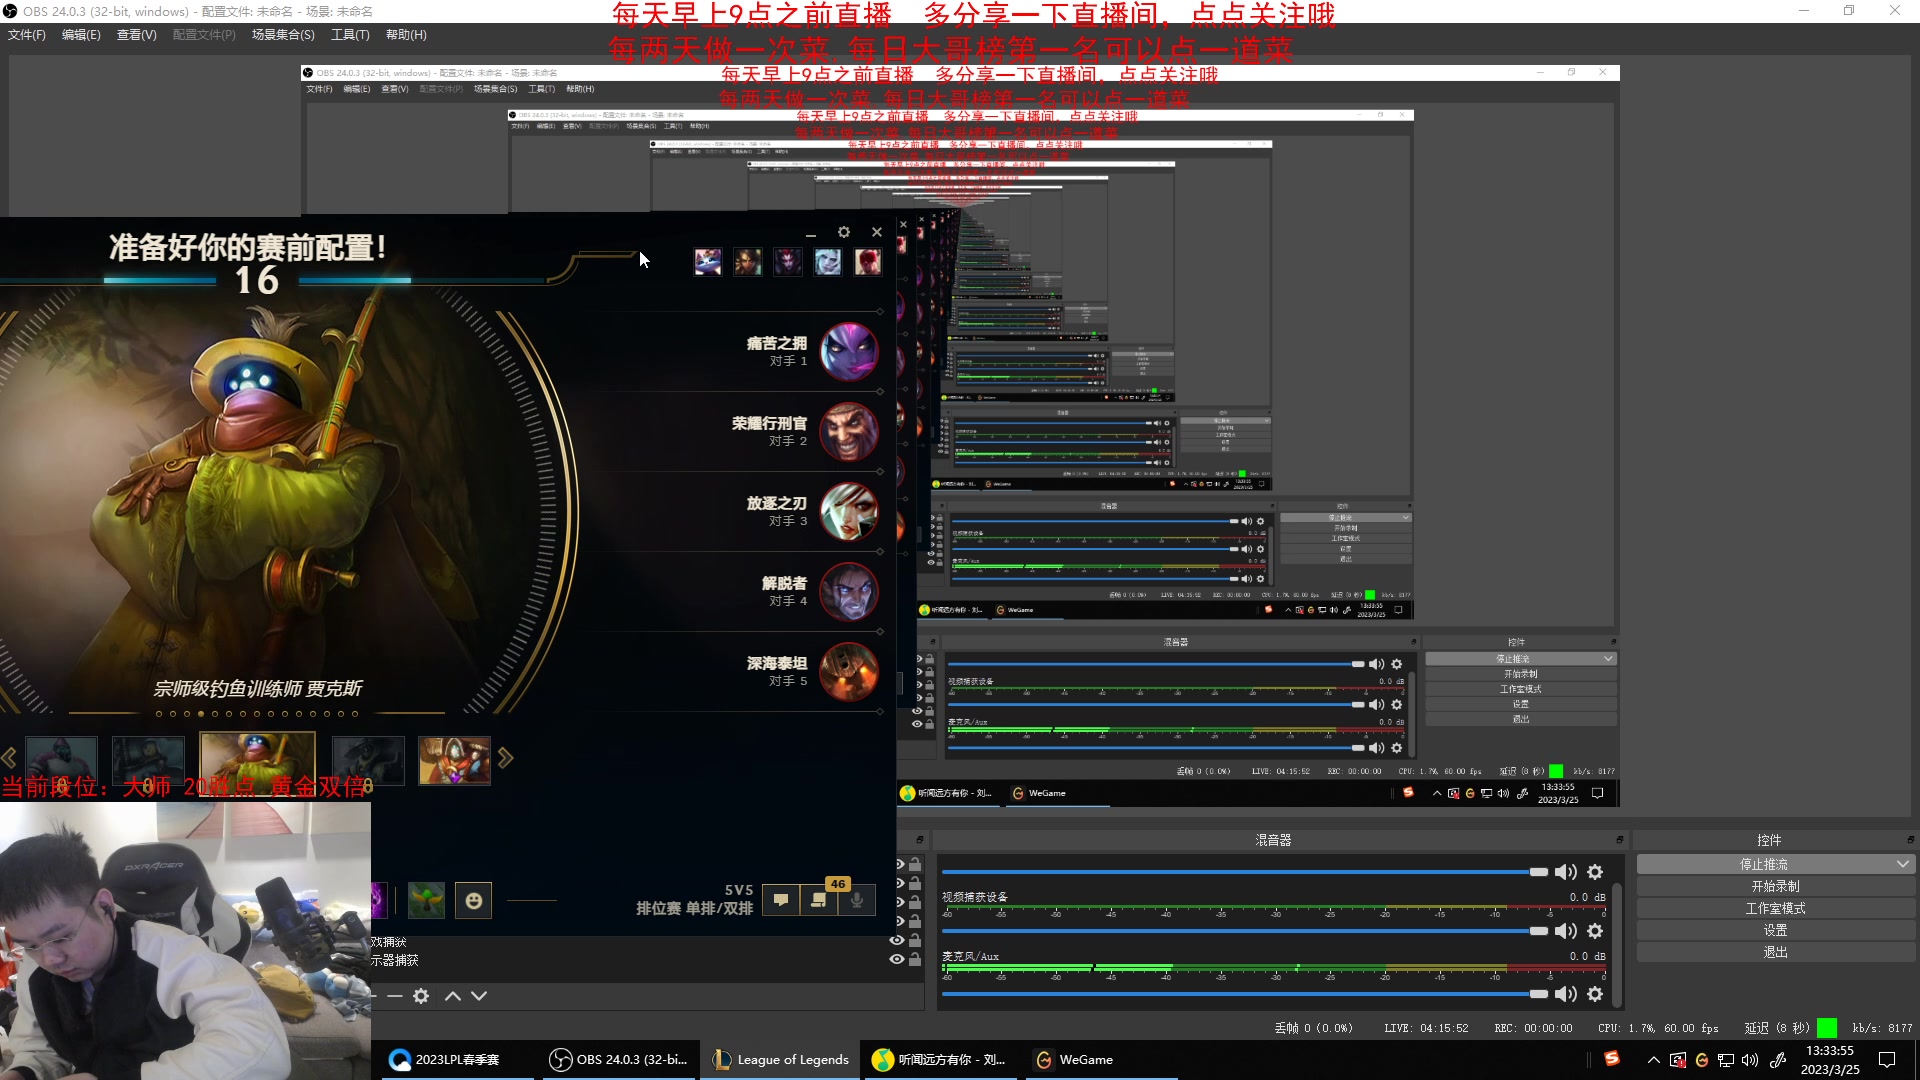Click the 深海泰坦 opponent 5 portrait
The height and width of the screenshot is (1080, 1920).
(x=849, y=671)
